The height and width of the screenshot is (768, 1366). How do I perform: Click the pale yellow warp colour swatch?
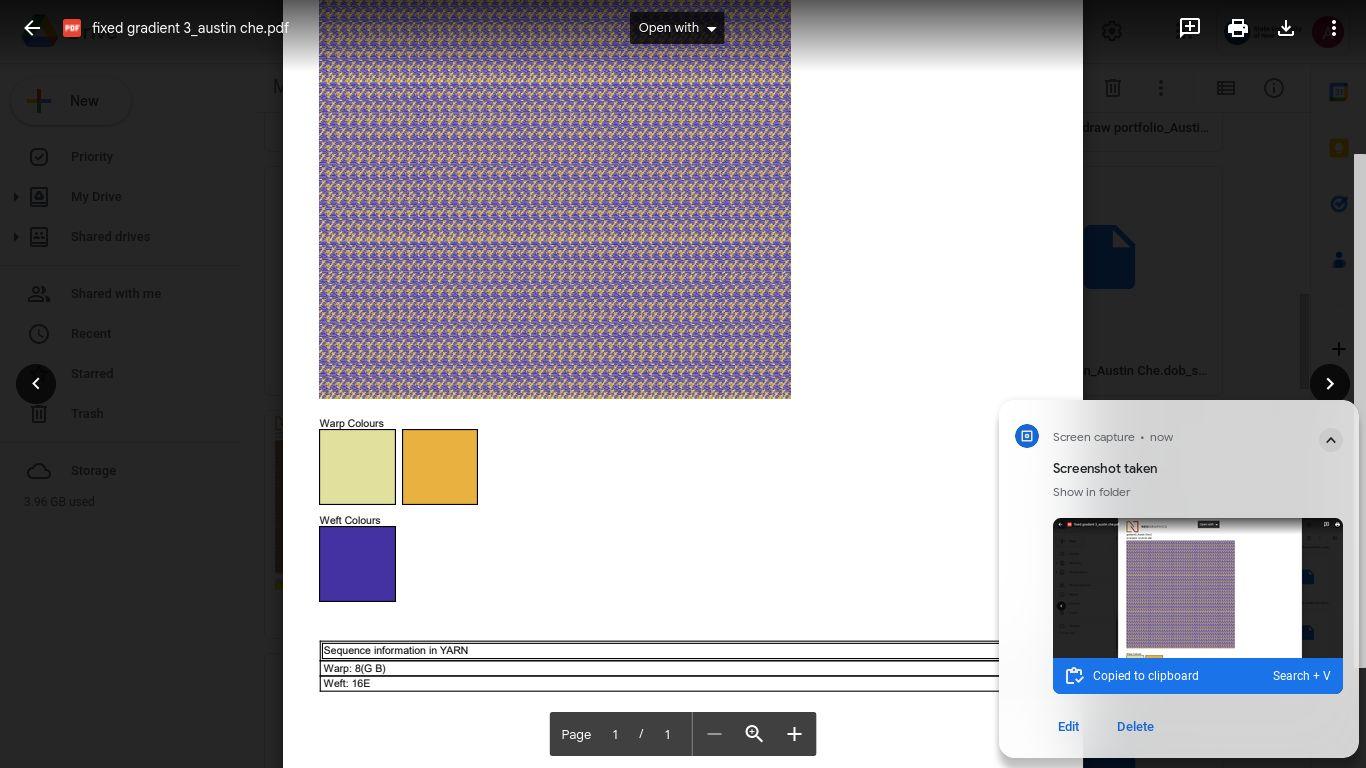pos(357,467)
